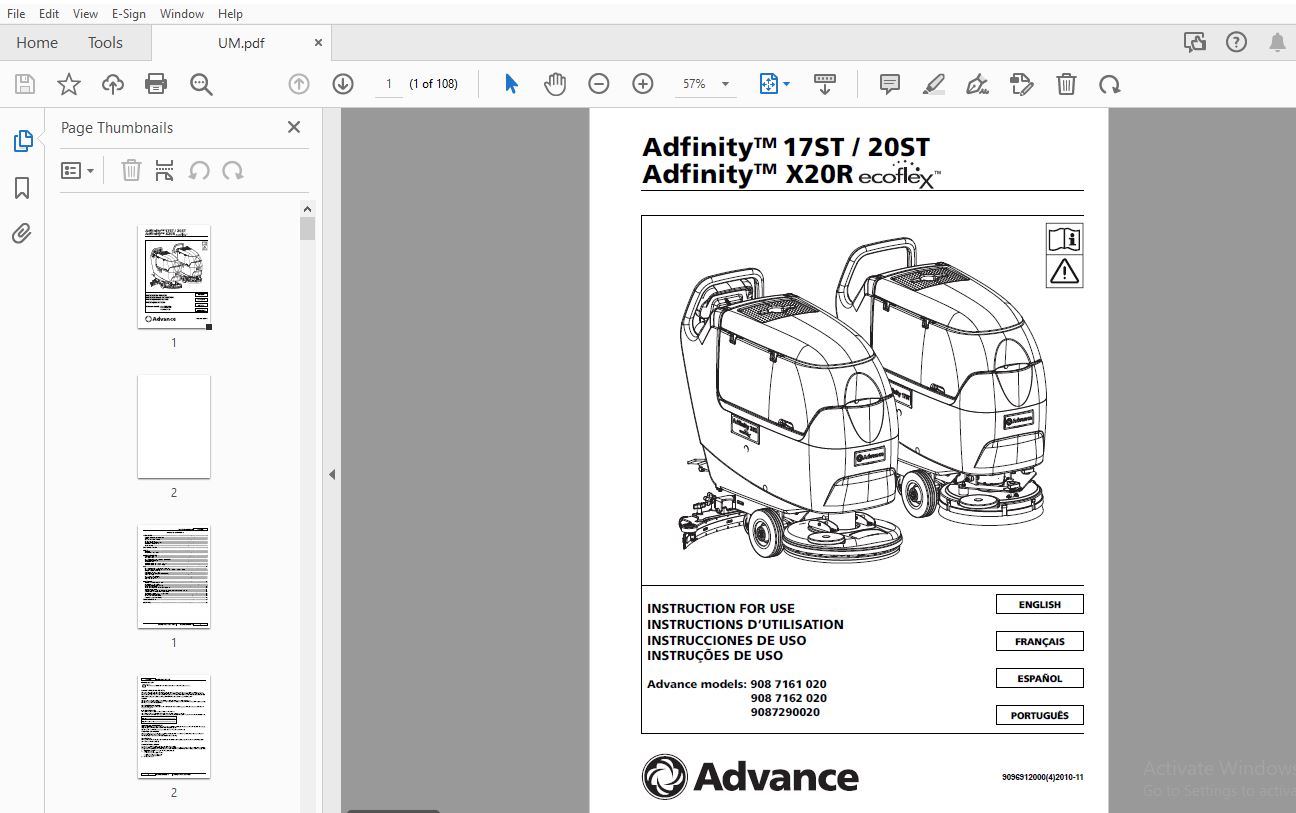Switch to the Tools tab
The height and width of the screenshot is (813, 1296).
pyautogui.click(x=105, y=42)
